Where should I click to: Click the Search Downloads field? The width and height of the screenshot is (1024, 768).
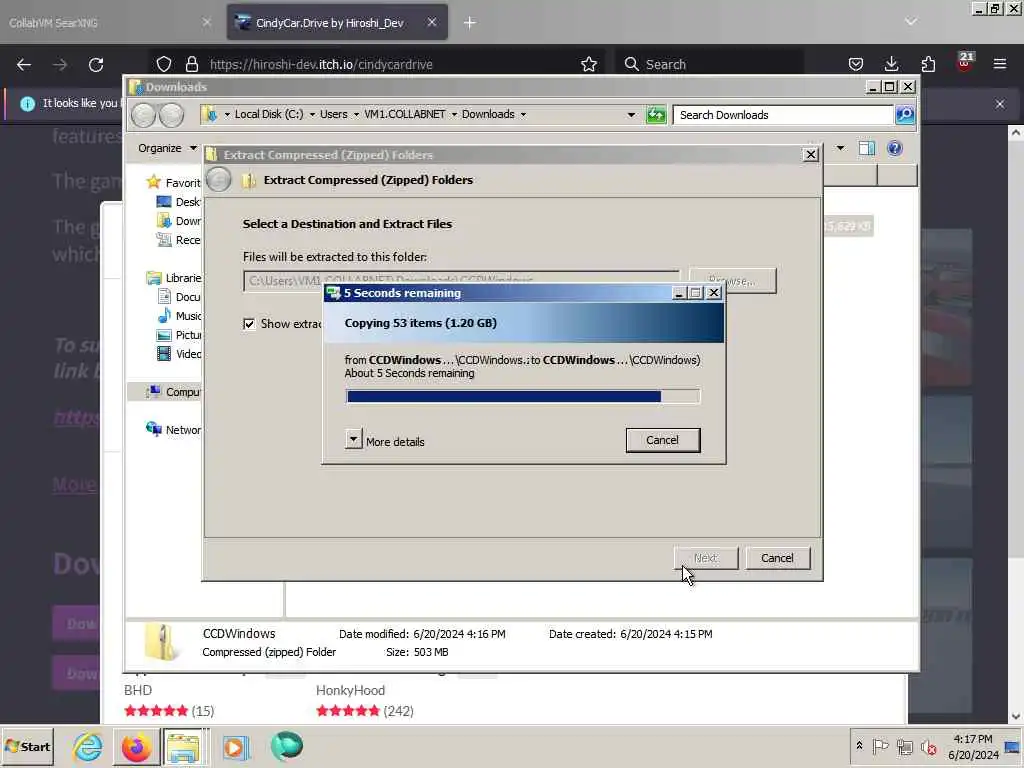(x=783, y=115)
